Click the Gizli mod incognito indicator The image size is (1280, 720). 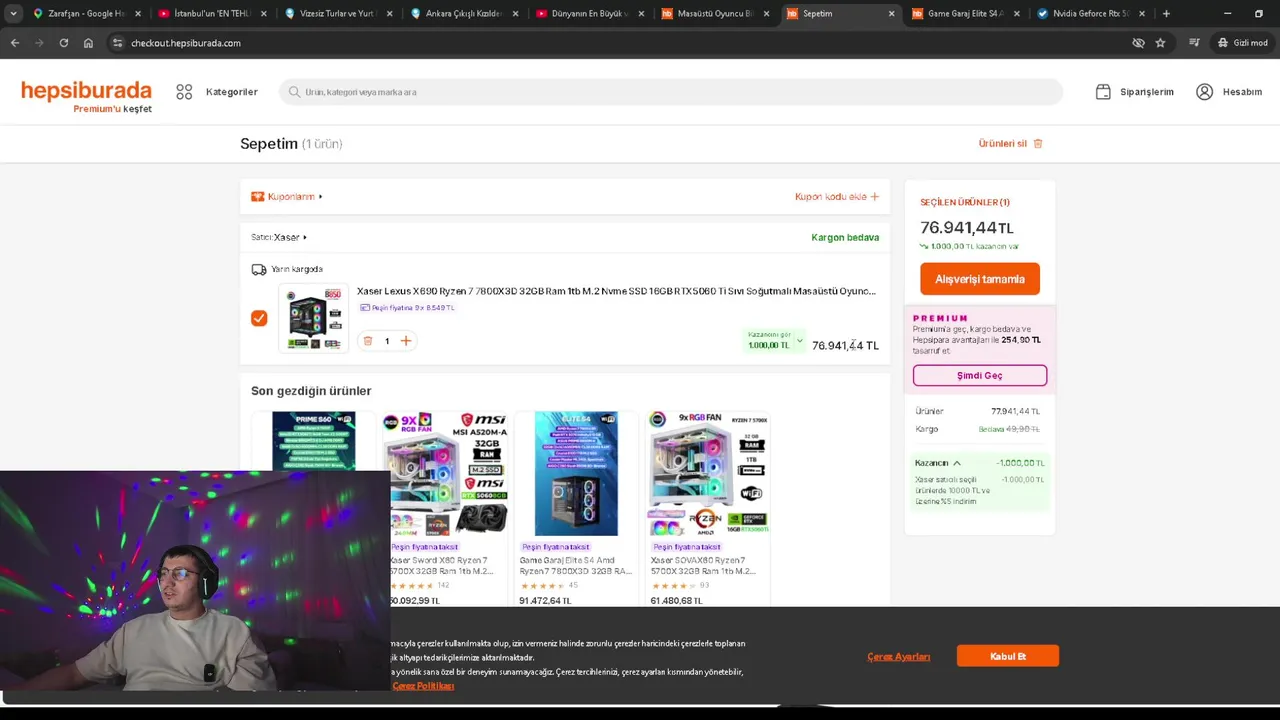[1242, 43]
